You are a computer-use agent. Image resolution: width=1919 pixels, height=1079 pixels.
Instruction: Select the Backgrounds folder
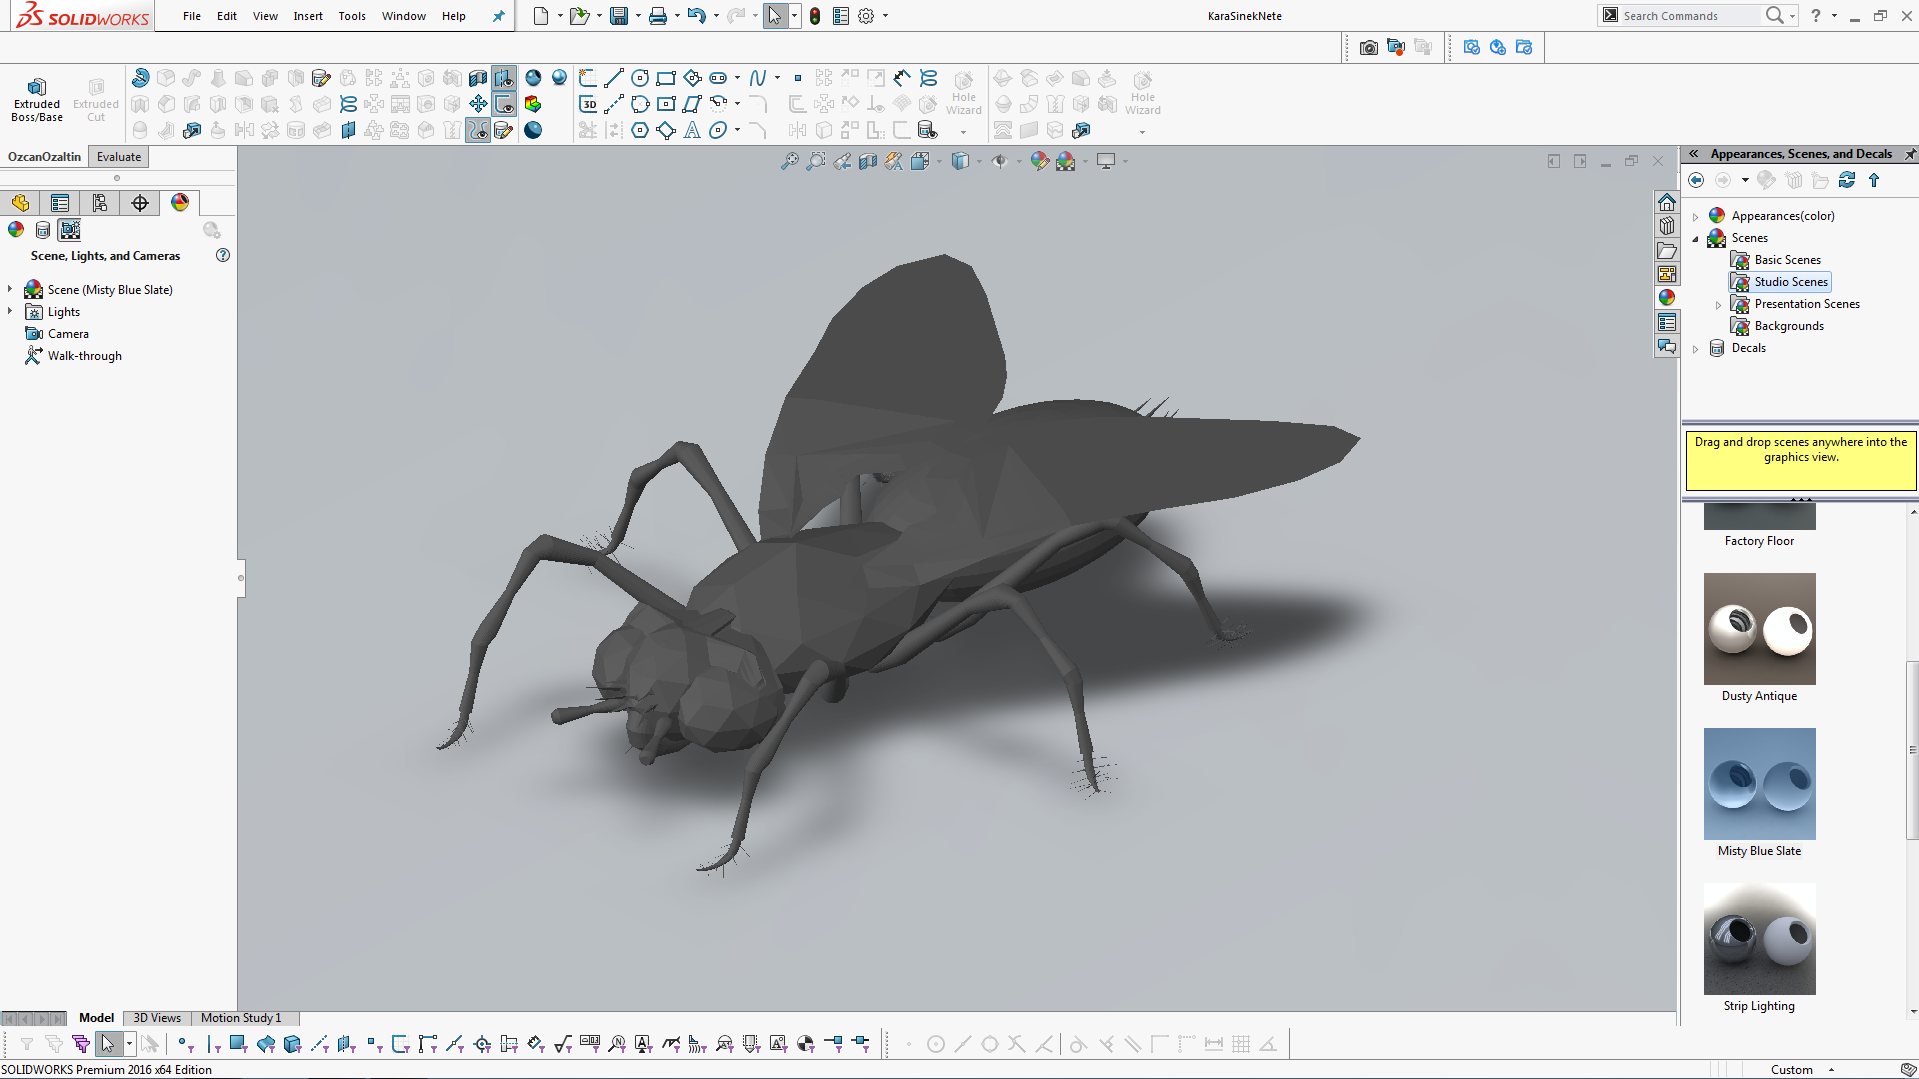pos(1778,326)
